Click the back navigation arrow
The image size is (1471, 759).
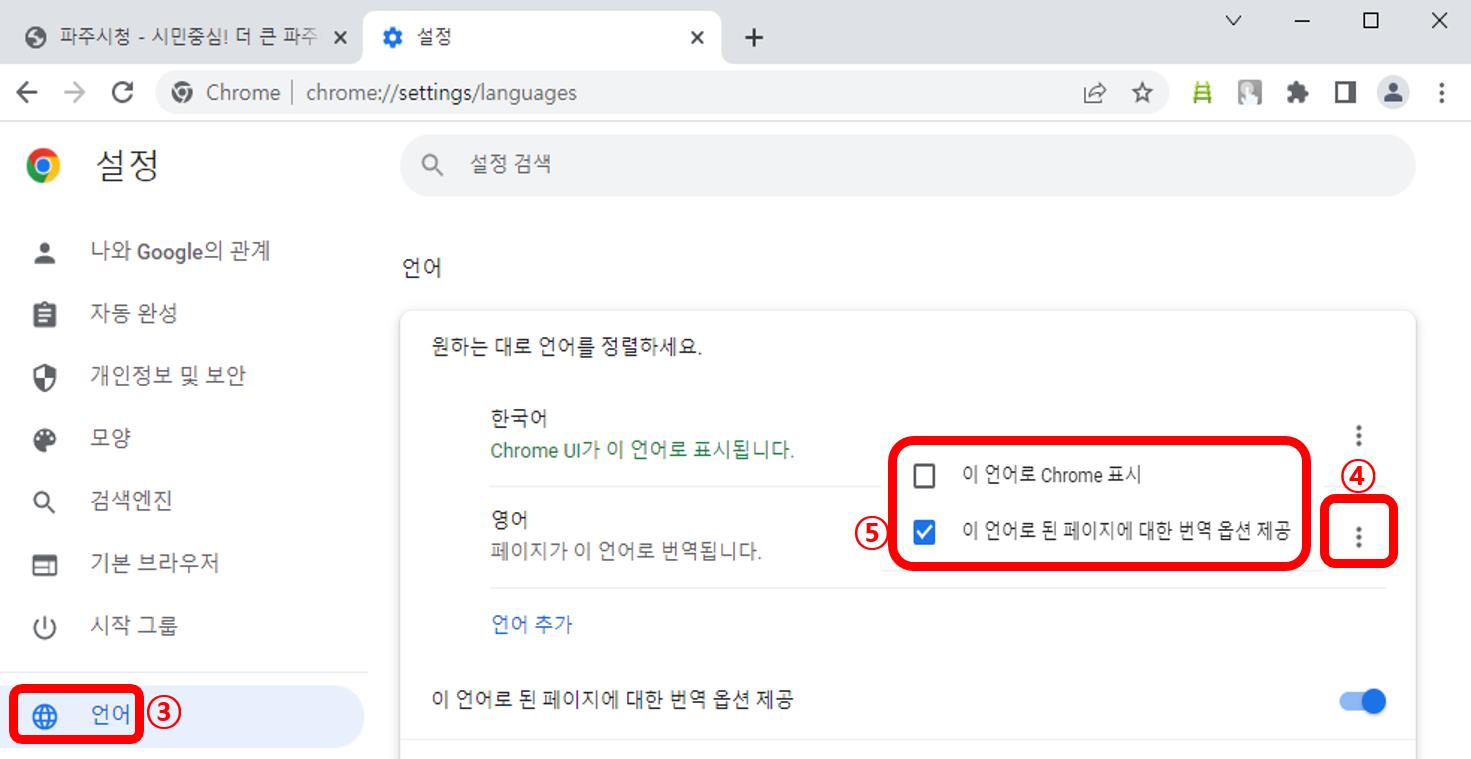[x=25, y=92]
